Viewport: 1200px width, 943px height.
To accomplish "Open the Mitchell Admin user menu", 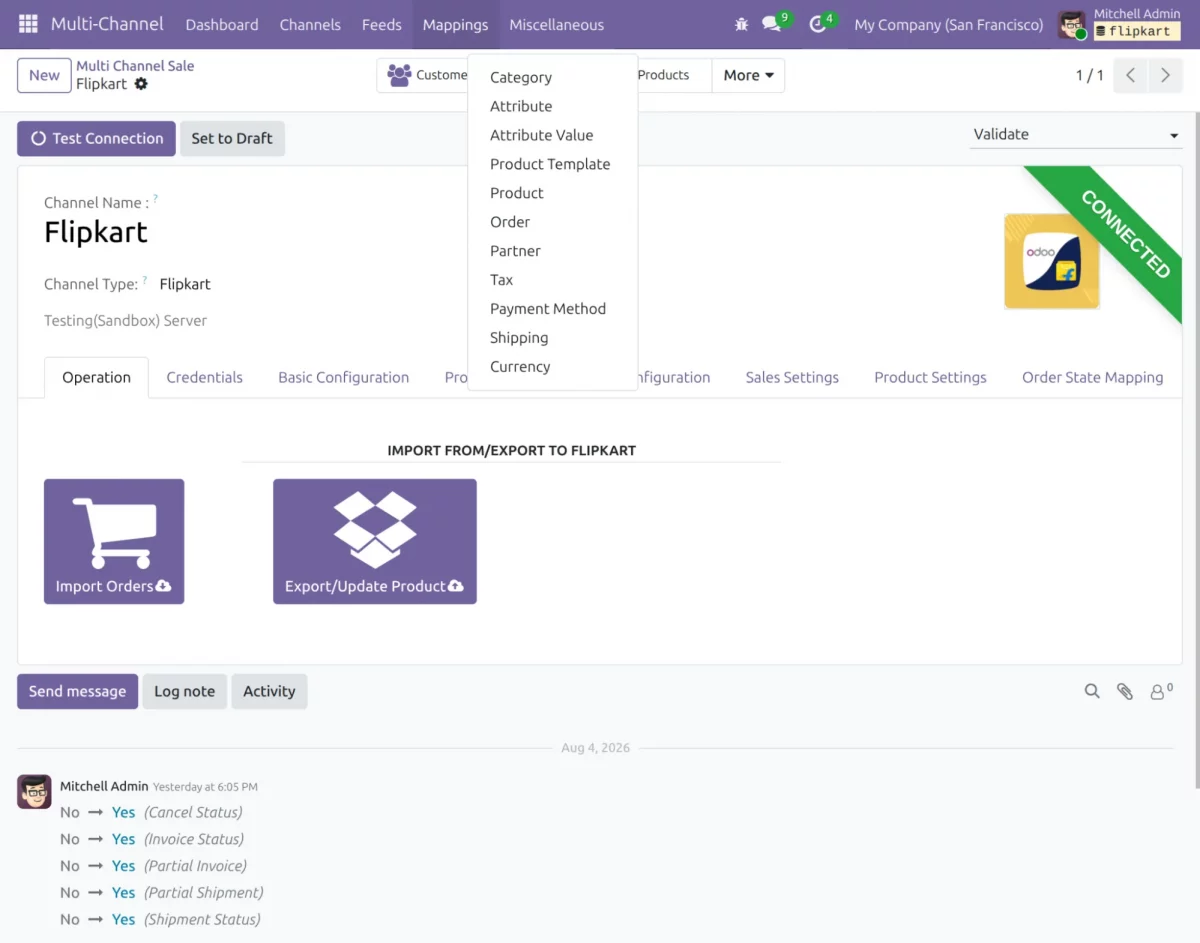I will point(1120,24).
